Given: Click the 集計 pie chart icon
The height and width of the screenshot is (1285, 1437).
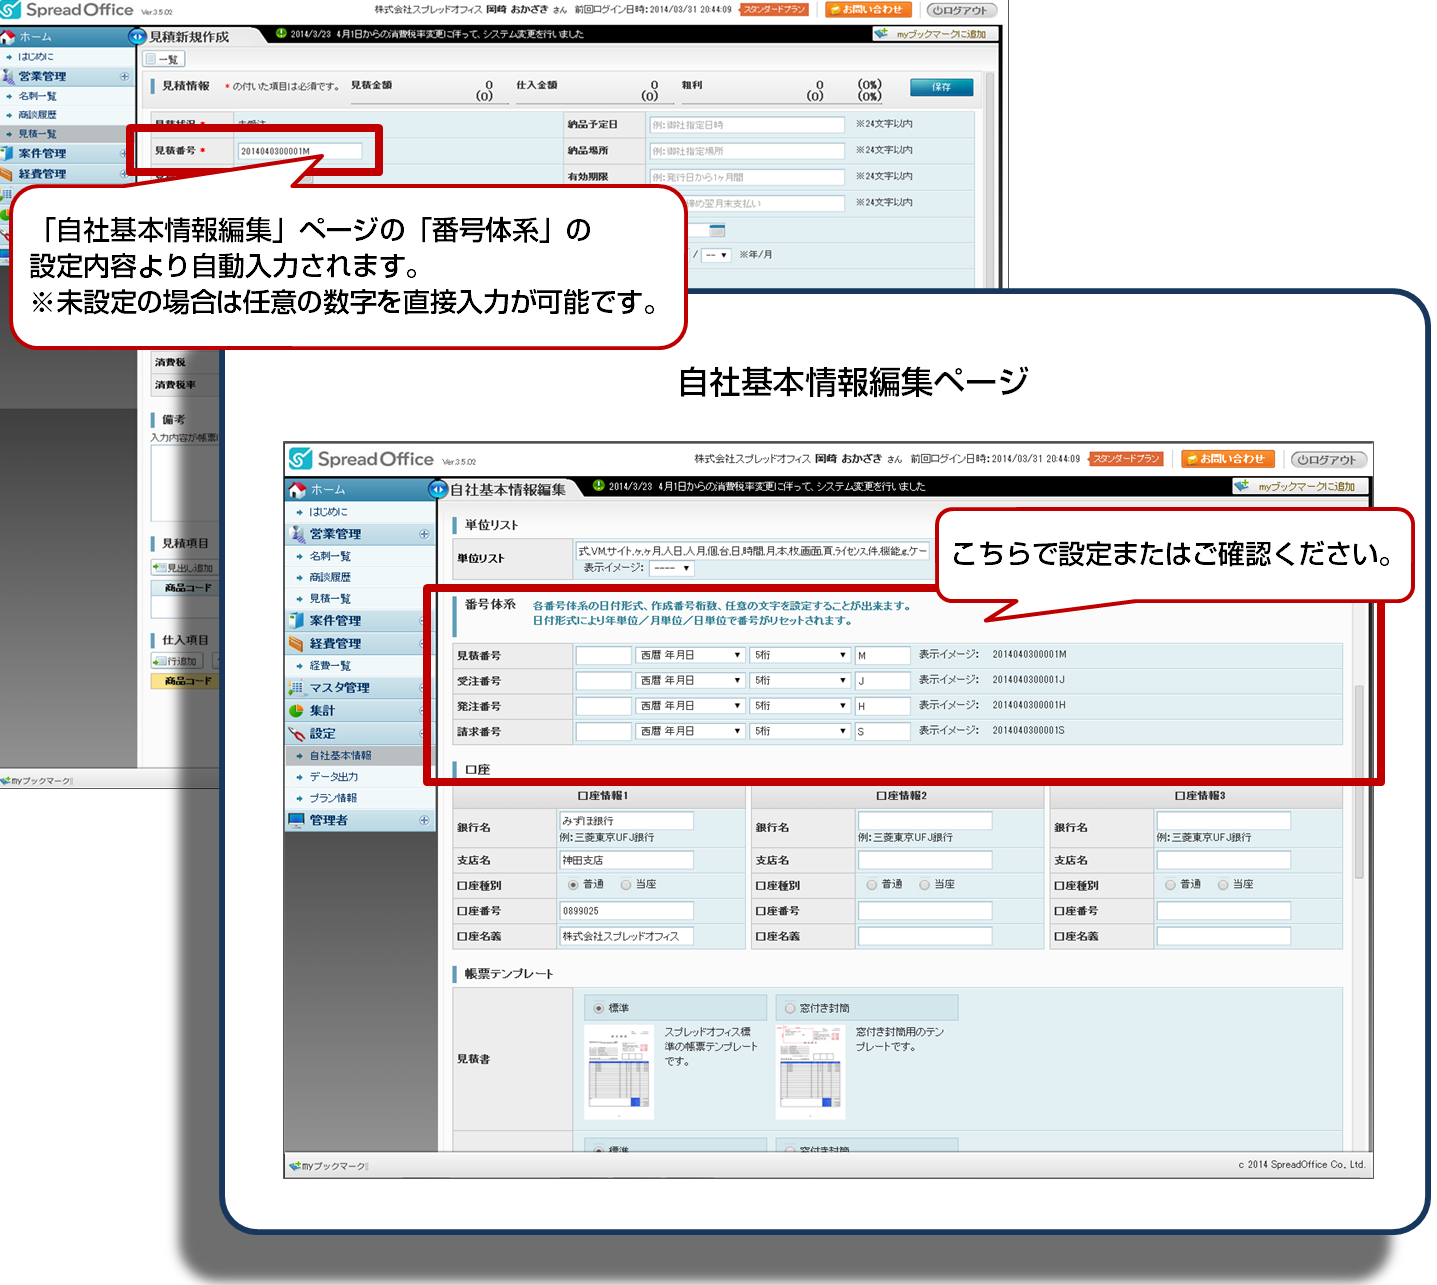Looking at the screenshot, I should (x=296, y=710).
